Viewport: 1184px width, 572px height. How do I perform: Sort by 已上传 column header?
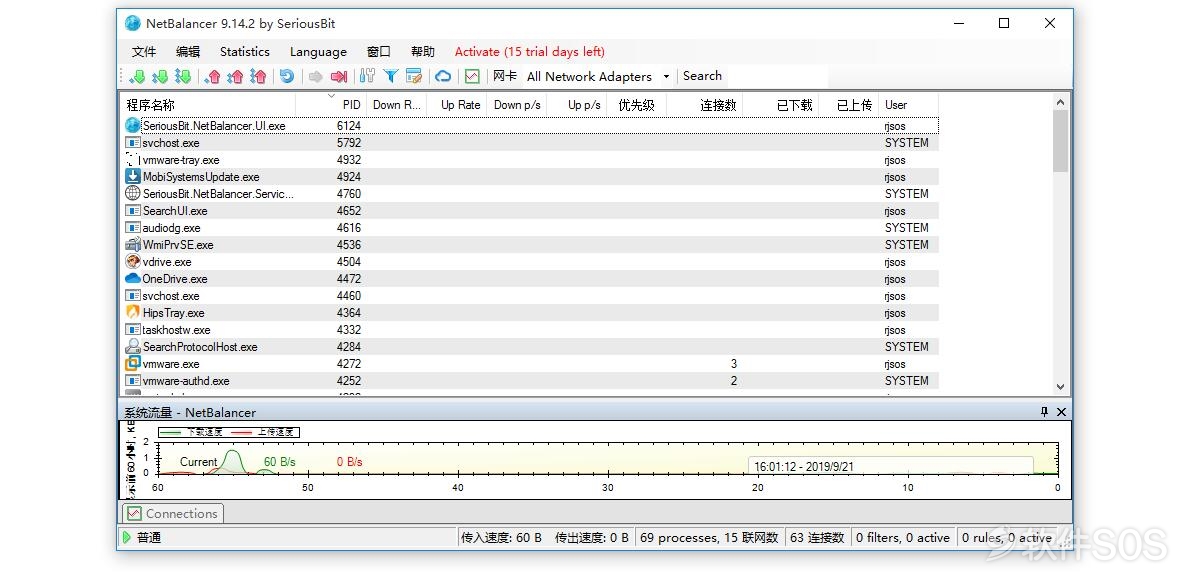(848, 105)
